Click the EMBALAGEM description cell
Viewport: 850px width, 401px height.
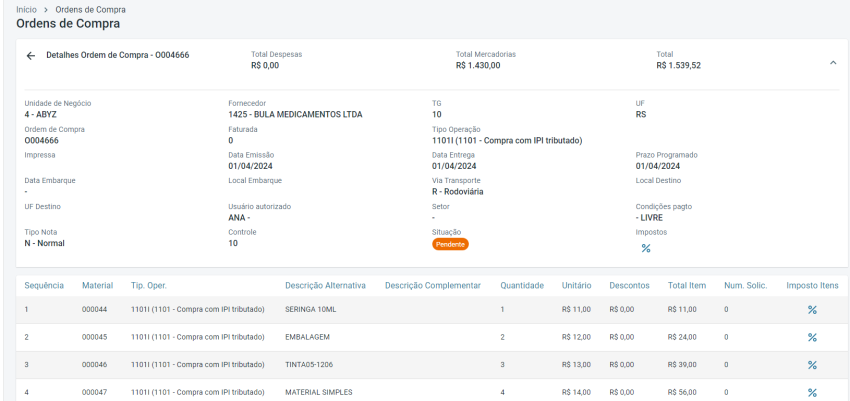[307, 337]
